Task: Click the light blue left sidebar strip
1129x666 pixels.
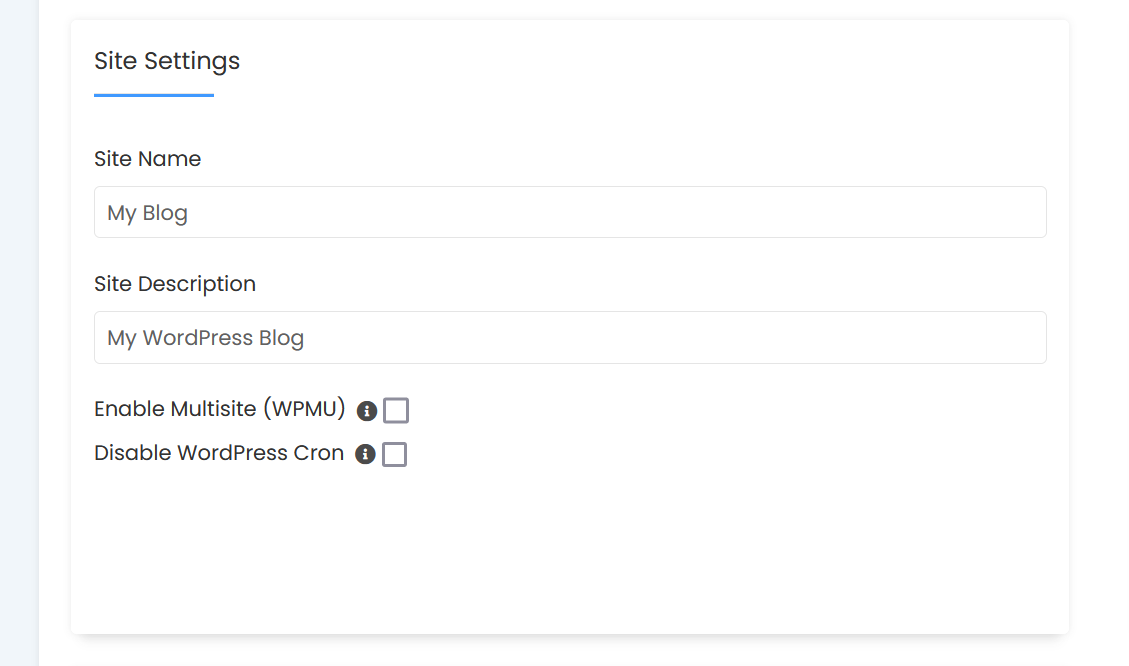Action: click(x=19, y=333)
